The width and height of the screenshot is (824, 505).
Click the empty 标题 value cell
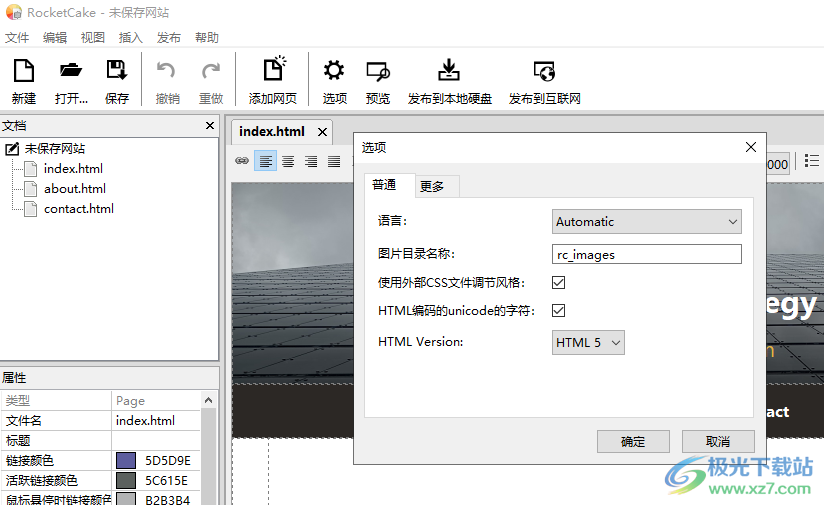[156, 441]
